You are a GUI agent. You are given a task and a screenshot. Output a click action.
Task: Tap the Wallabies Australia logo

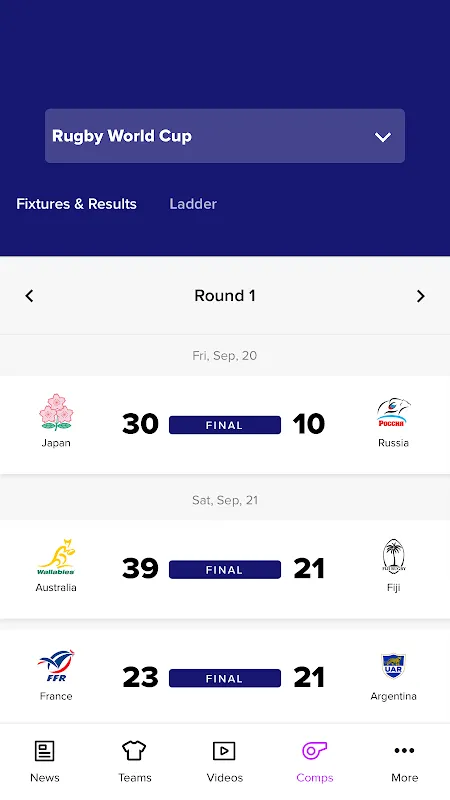pyautogui.click(x=56, y=557)
